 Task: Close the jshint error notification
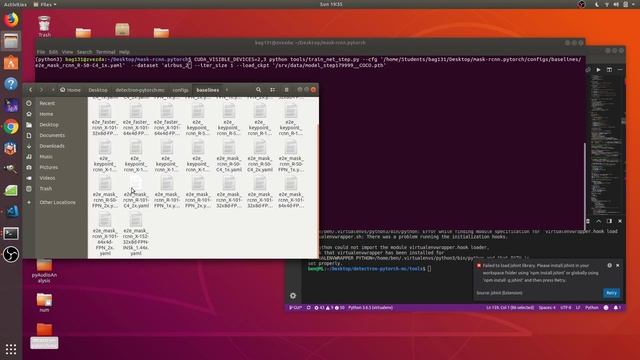click(618, 265)
